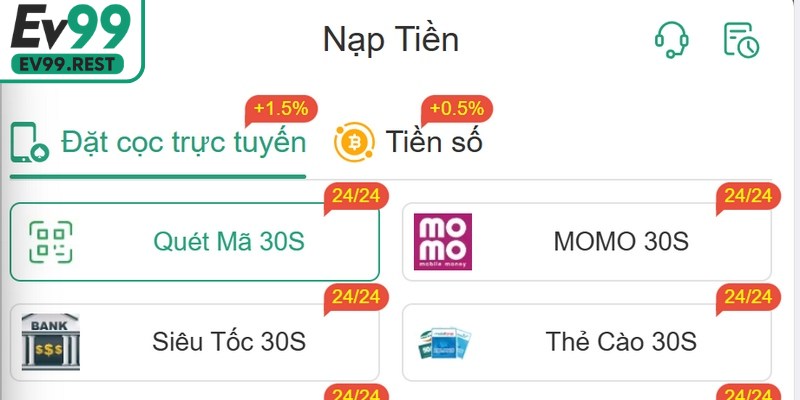This screenshot has height=400, width=800.
Task: Click the bank building icon
Action: coord(49,342)
